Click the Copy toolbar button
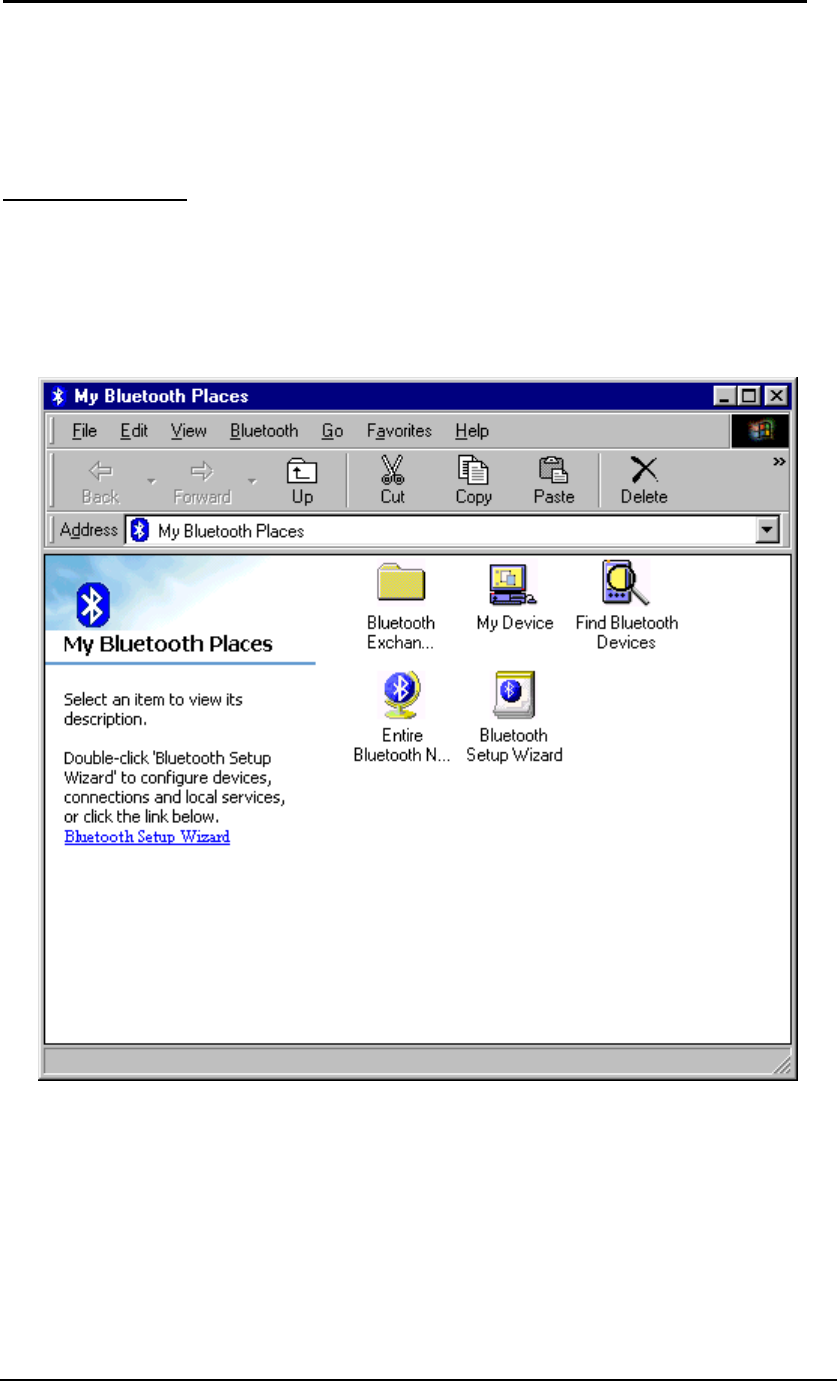The width and height of the screenshot is (837, 1381). [473, 479]
